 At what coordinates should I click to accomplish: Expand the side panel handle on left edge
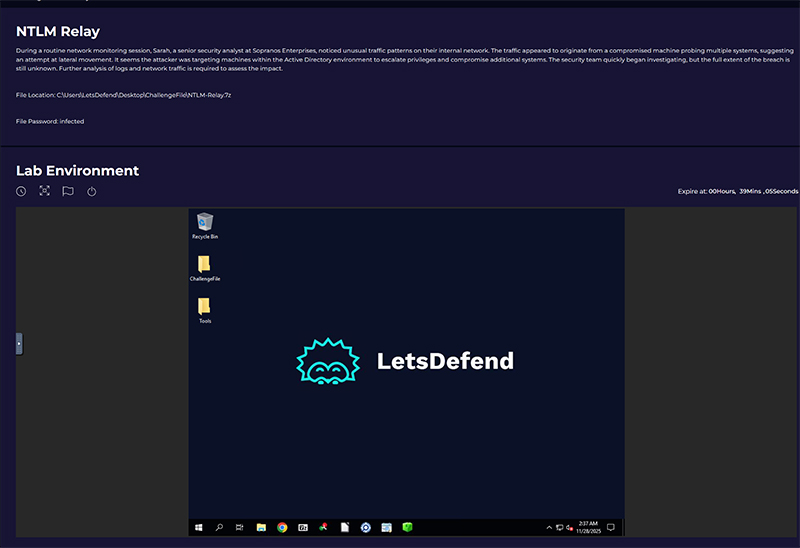(x=19, y=344)
